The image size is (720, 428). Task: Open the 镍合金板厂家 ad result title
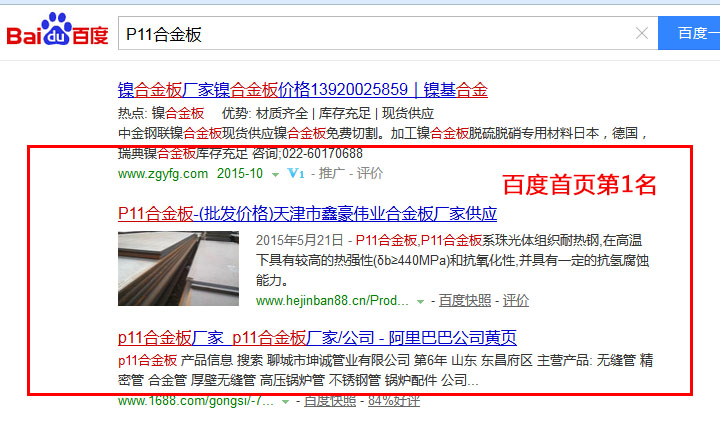[302, 90]
